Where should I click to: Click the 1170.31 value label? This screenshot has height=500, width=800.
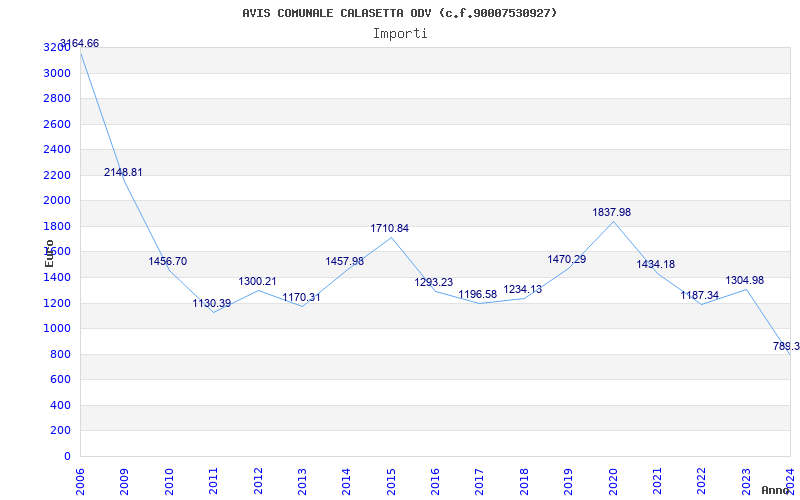tap(302, 297)
